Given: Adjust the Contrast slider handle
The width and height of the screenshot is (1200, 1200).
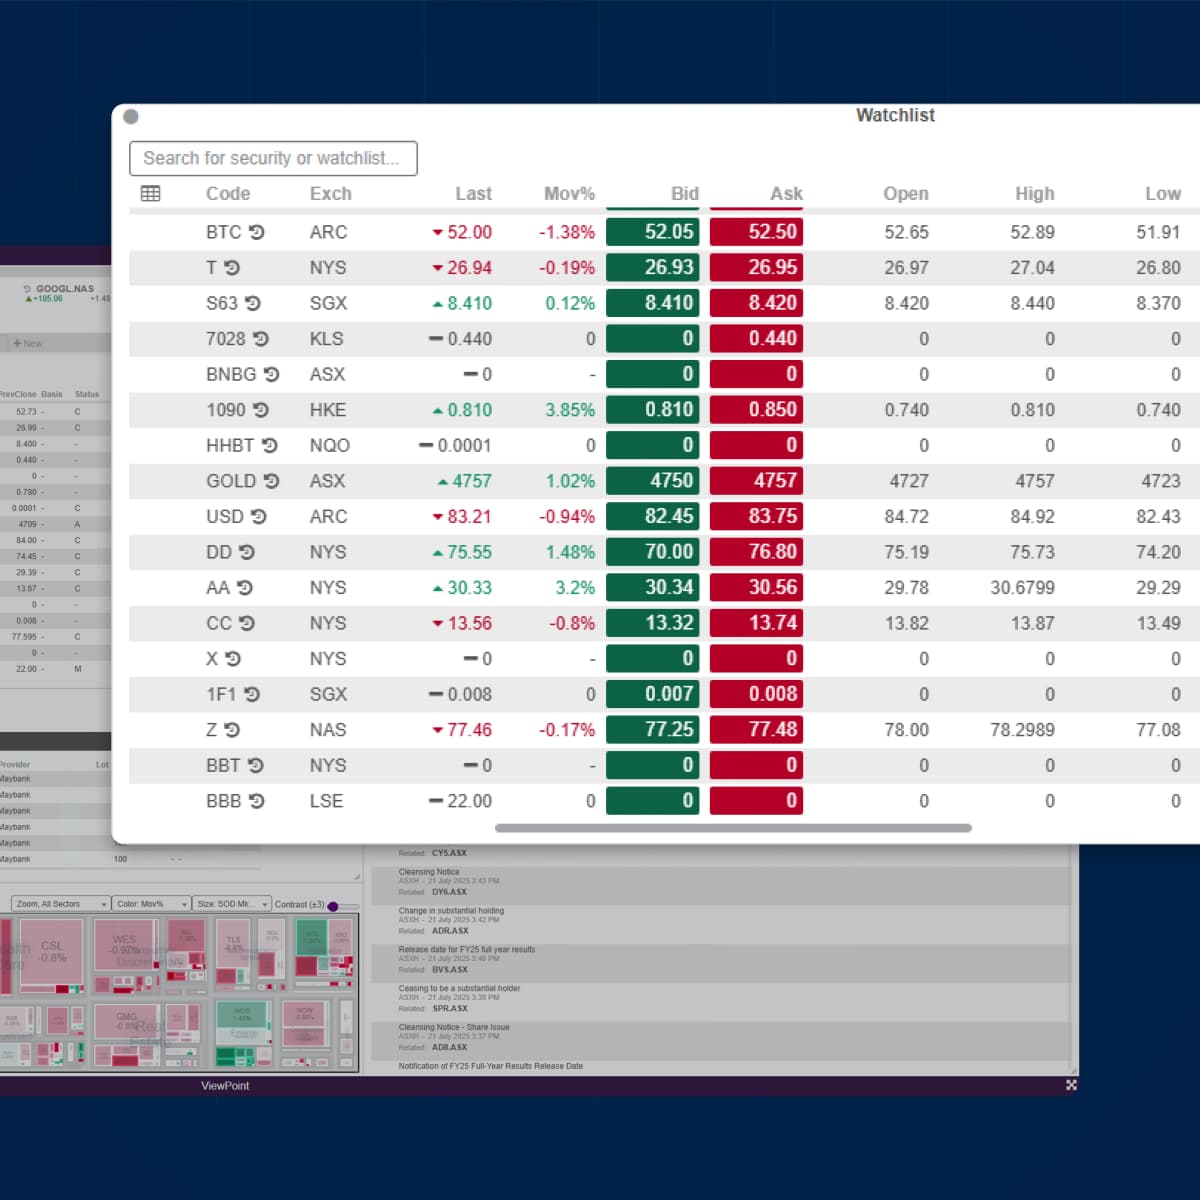Looking at the screenshot, I should [333, 906].
